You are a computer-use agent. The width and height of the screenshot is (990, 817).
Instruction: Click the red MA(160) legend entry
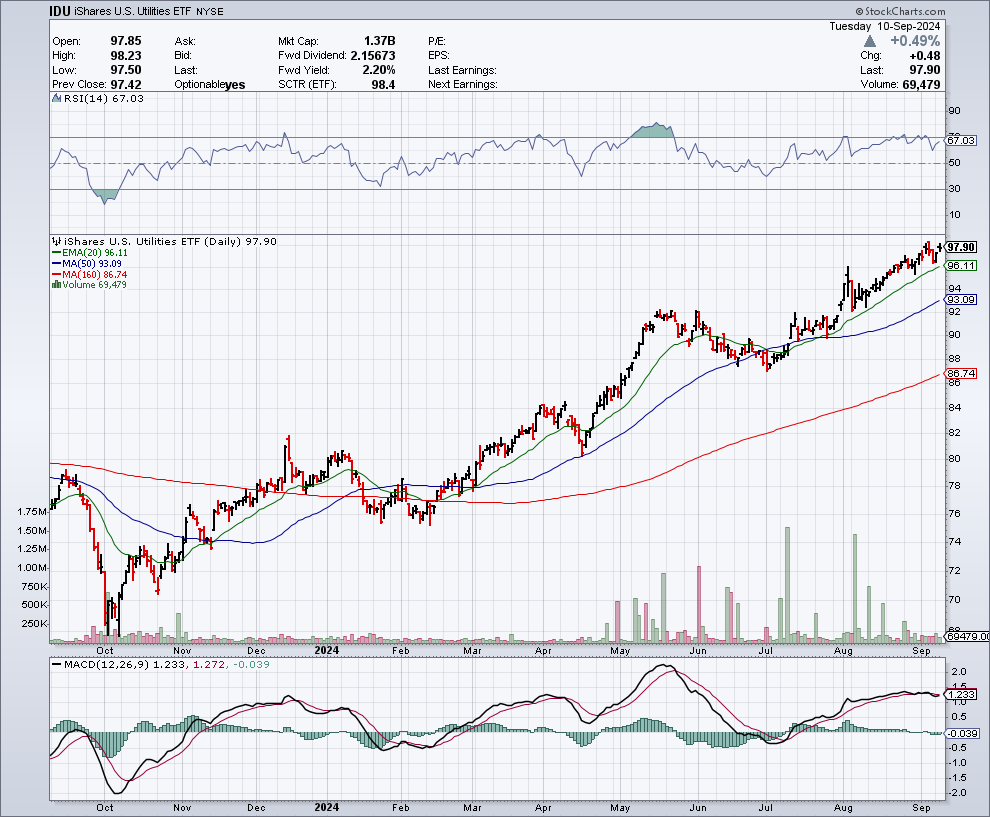point(92,274)
